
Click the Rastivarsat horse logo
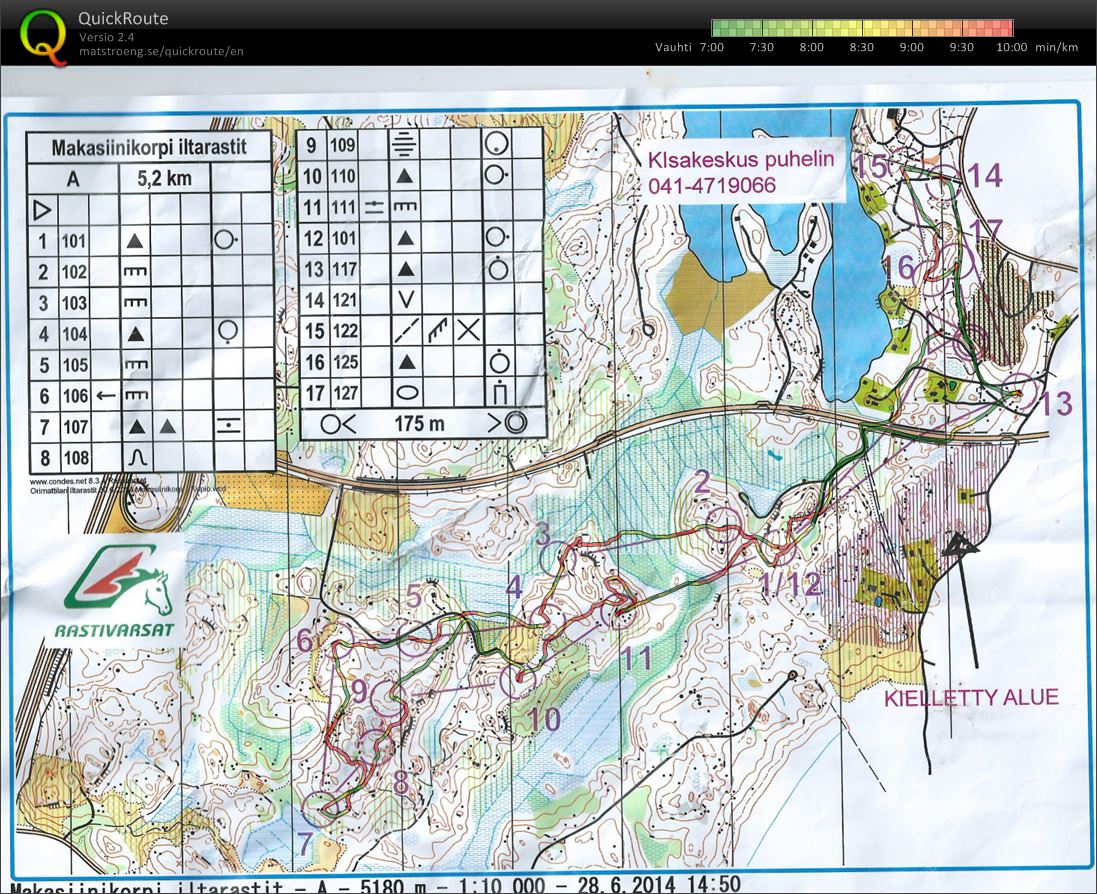(x=117, y=592)
